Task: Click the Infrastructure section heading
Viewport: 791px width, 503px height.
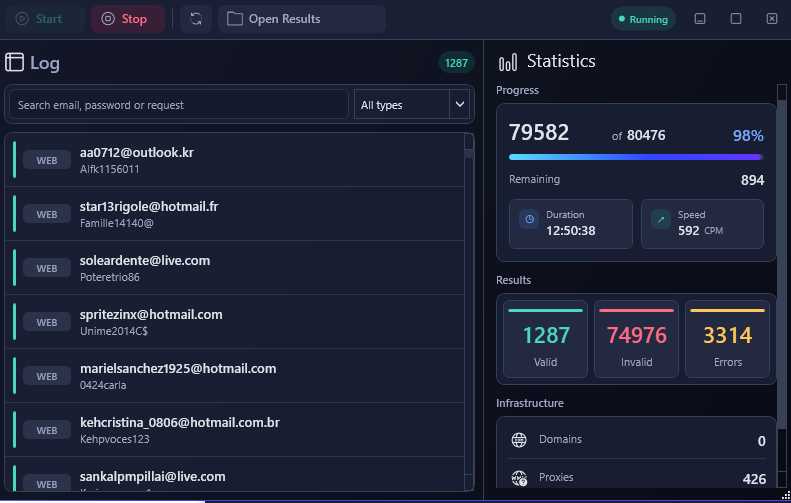Action: tap(530, 403)
